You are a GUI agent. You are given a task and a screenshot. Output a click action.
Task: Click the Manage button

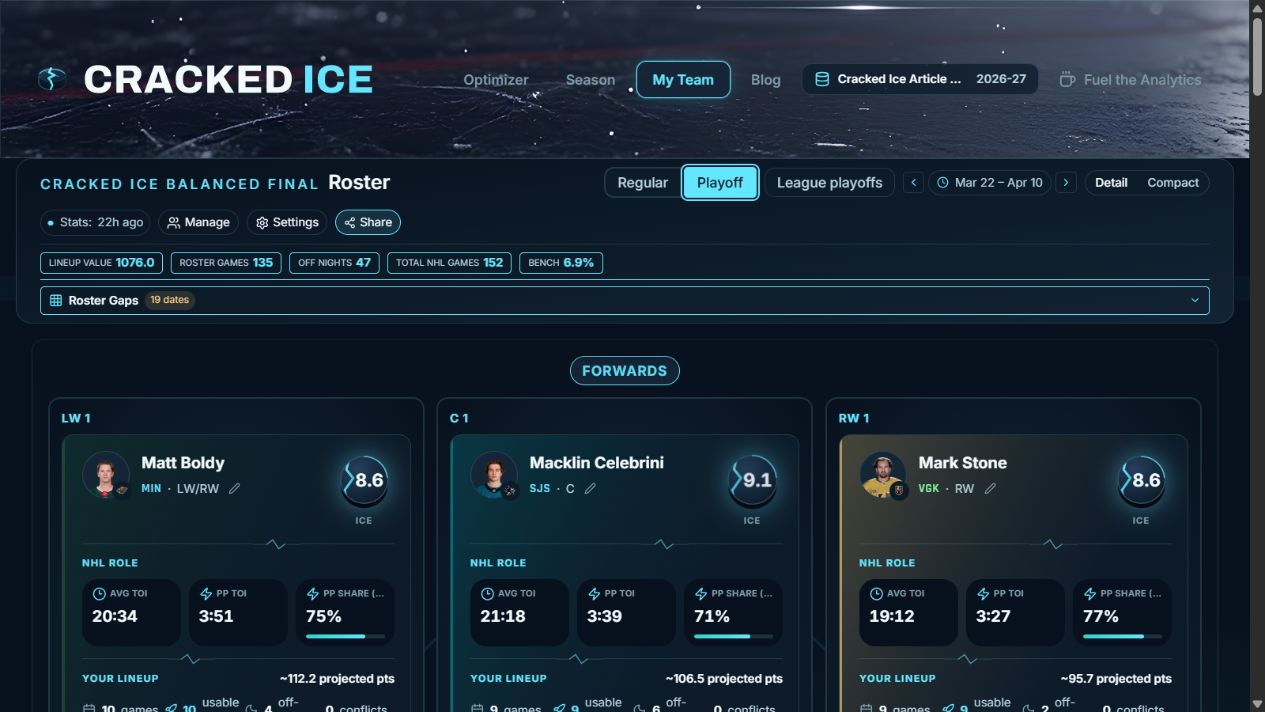coord(198,222)
